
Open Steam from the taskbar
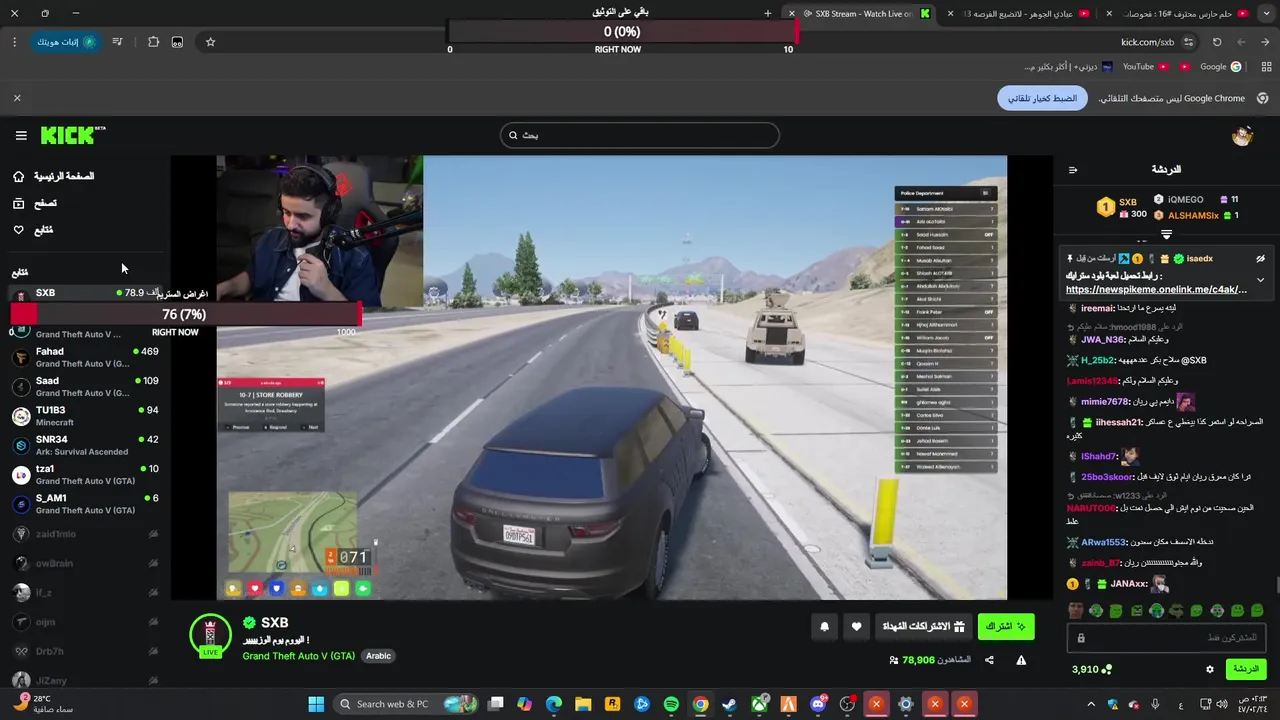(730, 704)
